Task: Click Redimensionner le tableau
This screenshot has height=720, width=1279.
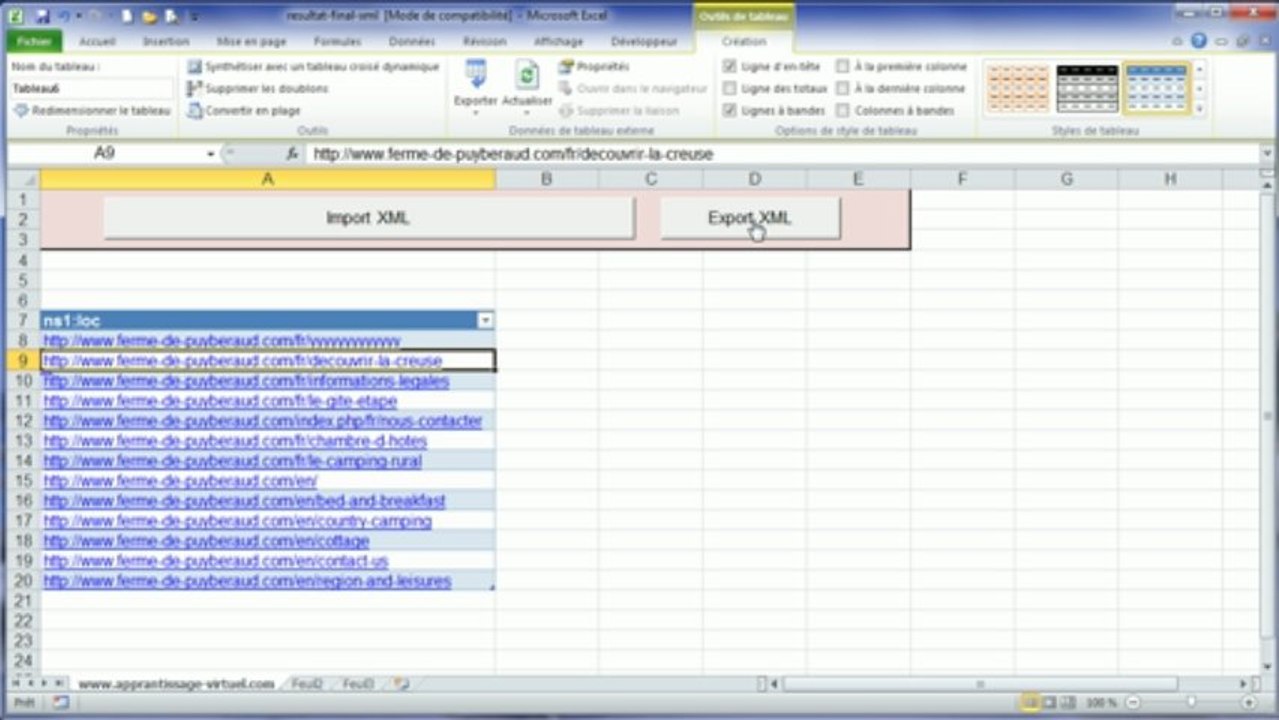Action: tap(92, 110)
